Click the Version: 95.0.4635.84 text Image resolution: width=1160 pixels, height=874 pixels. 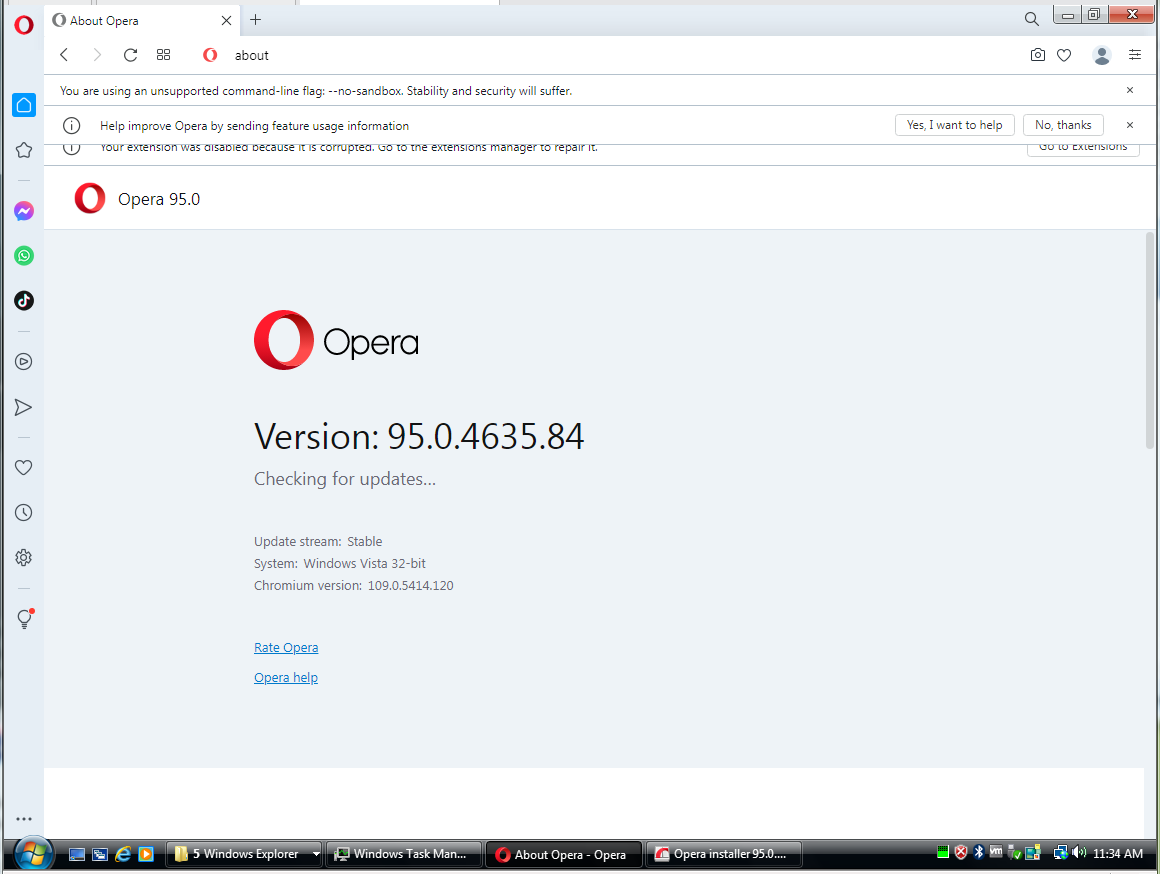[x=419, y=436]
